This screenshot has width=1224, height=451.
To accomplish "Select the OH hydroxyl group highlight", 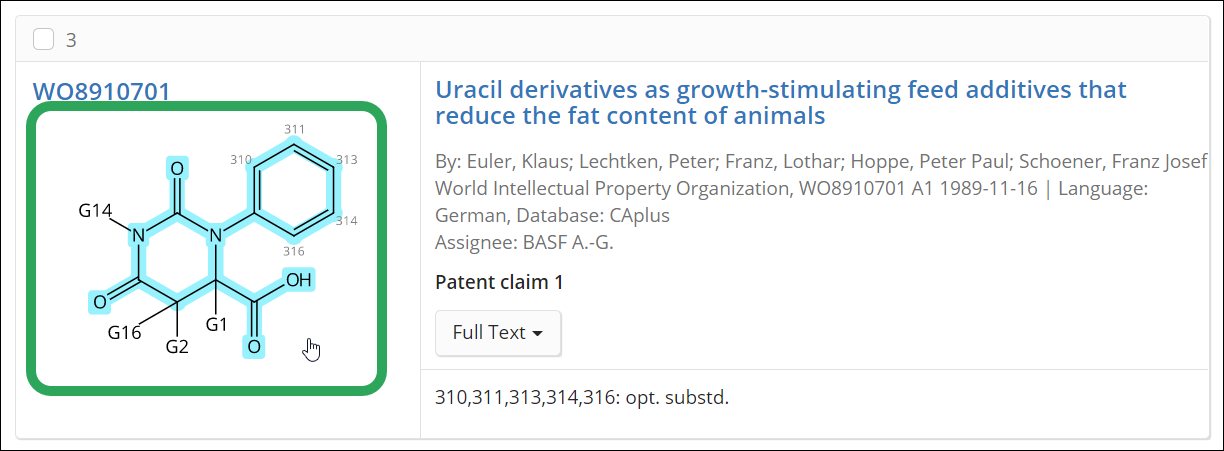I will tap(298, 281).
